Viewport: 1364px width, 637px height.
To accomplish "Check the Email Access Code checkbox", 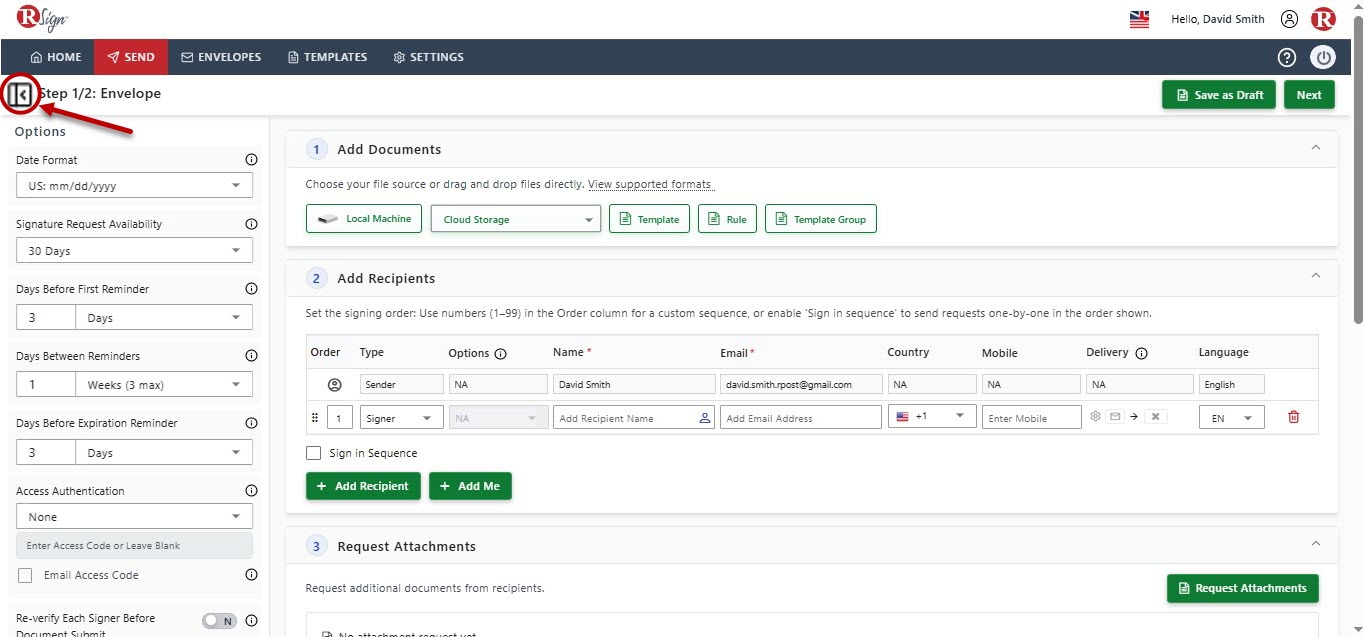I will pyautogui.click(x=25, y=575).
